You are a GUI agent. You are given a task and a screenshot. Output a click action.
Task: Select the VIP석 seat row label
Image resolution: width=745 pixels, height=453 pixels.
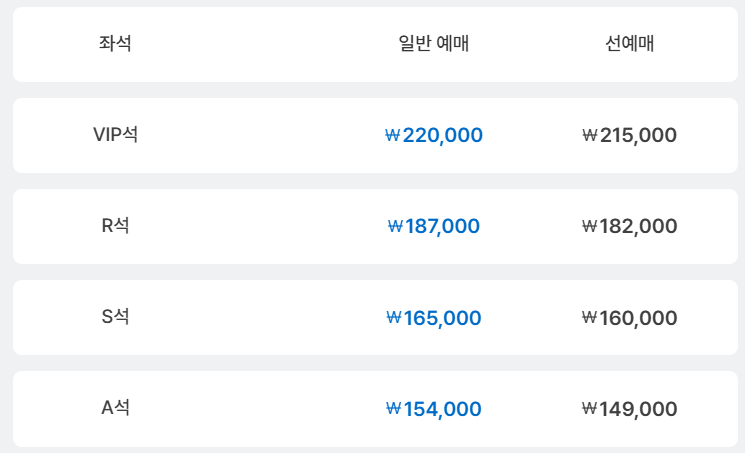[x=115, y=135]
